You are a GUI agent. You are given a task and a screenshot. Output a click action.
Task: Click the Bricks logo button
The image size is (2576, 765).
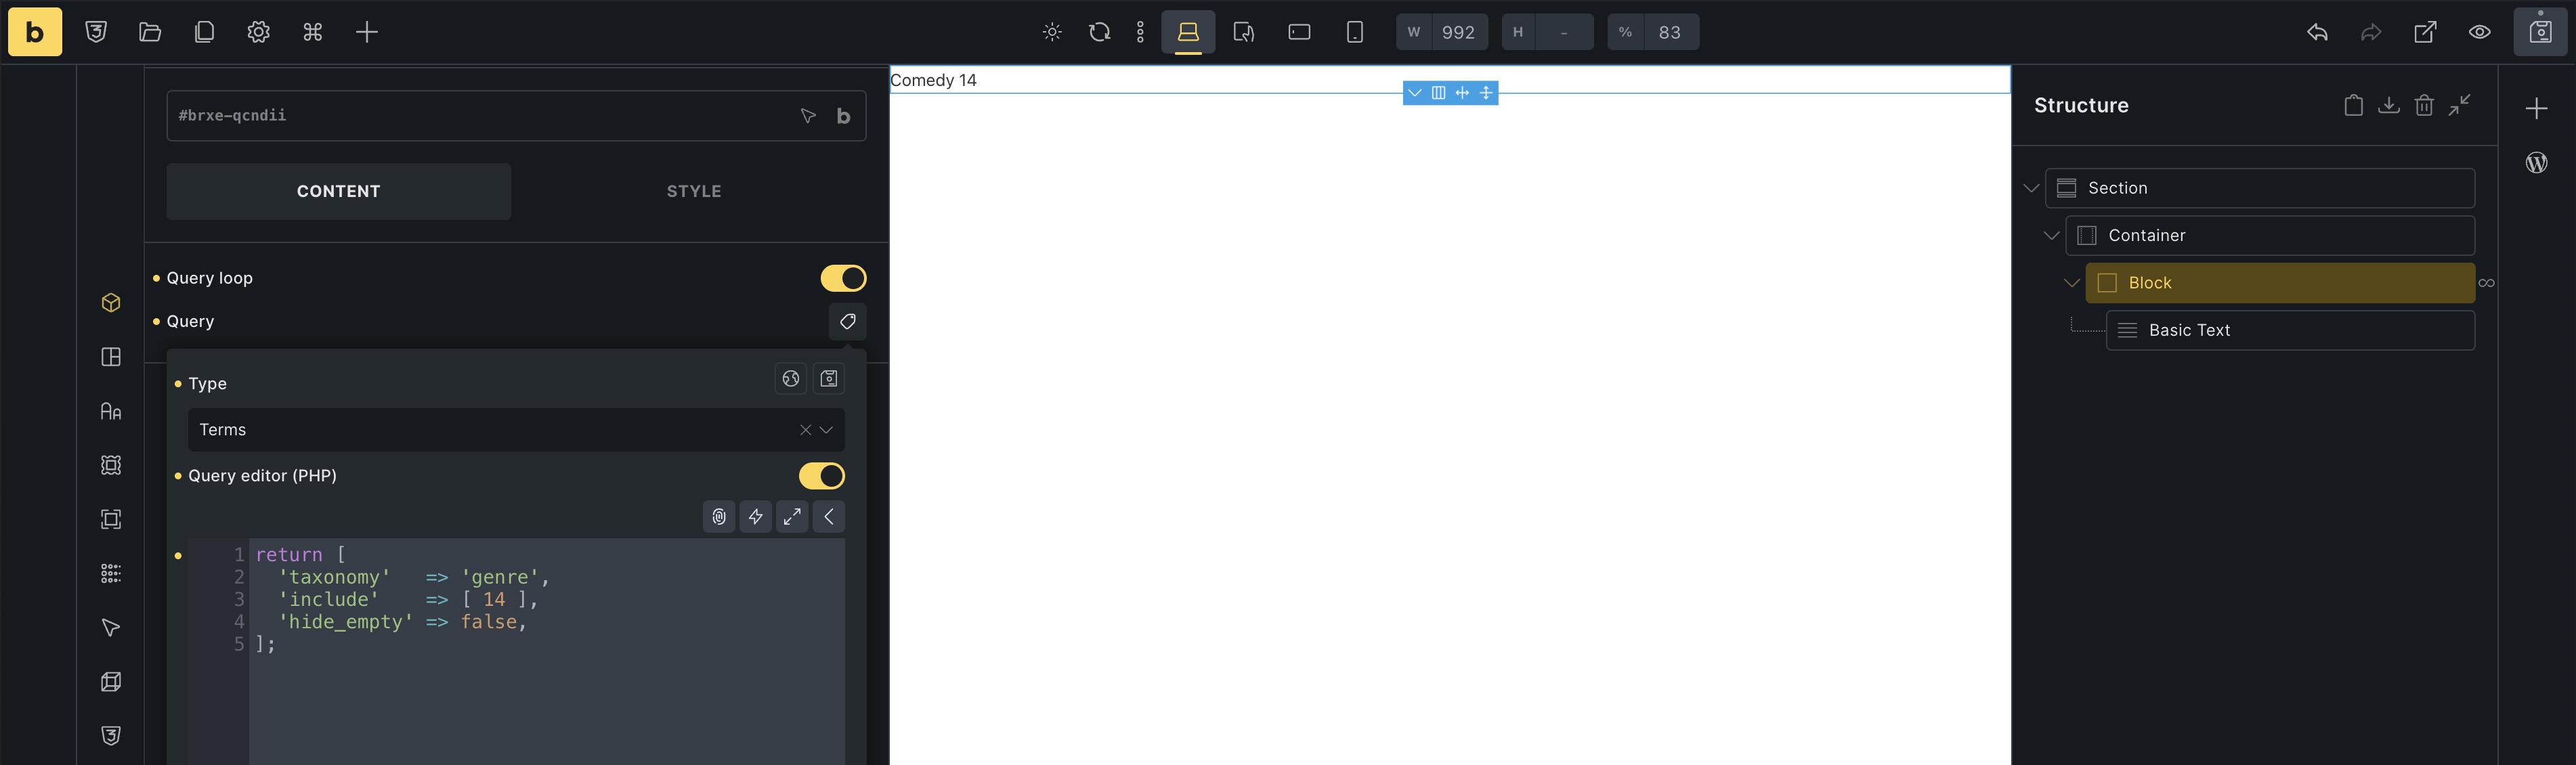[x=35, y=32]
